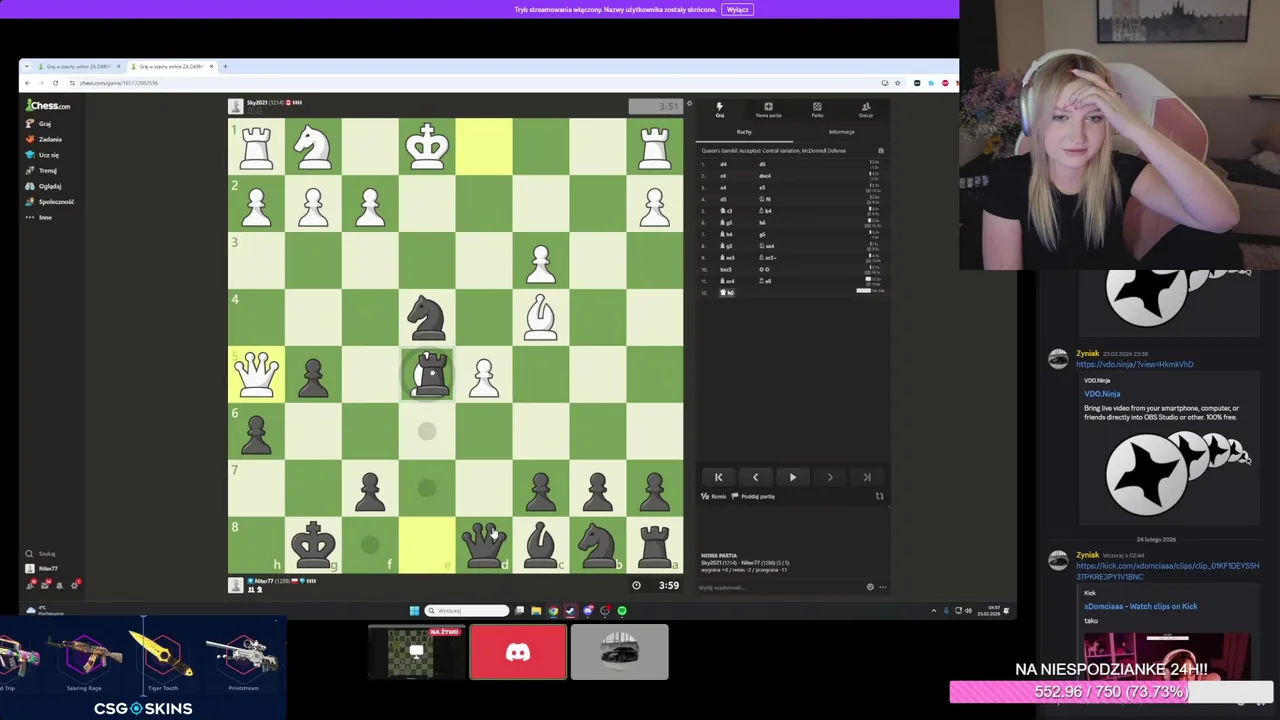The height and width of the screenshot is (720, 1280).
Task: Click the chat message input field
Action: click(780, 587)
